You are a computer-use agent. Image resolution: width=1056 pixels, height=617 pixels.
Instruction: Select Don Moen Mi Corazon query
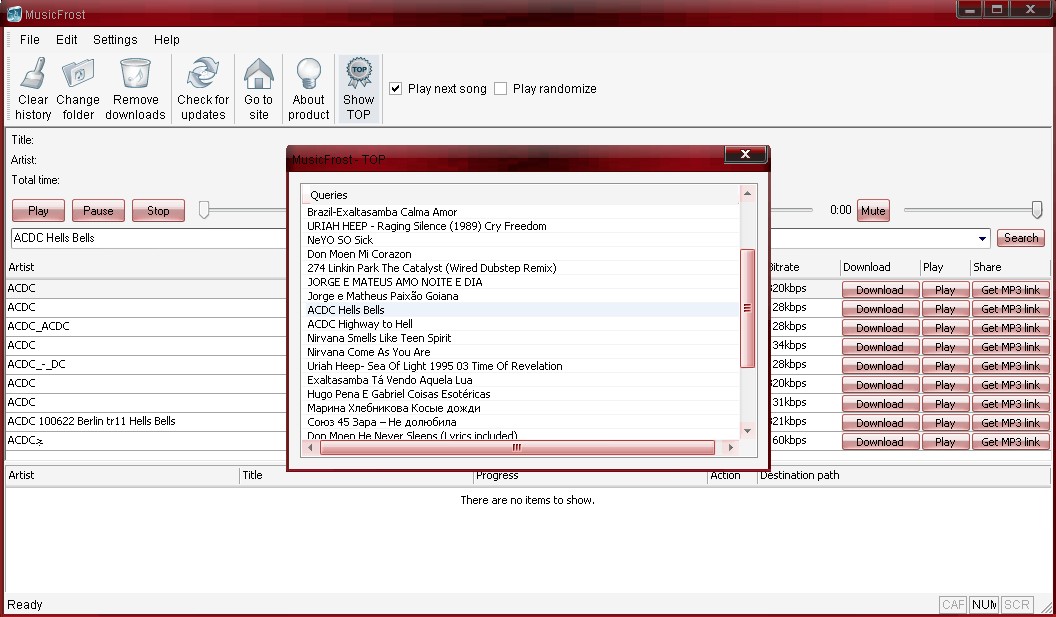click(359, 255)
